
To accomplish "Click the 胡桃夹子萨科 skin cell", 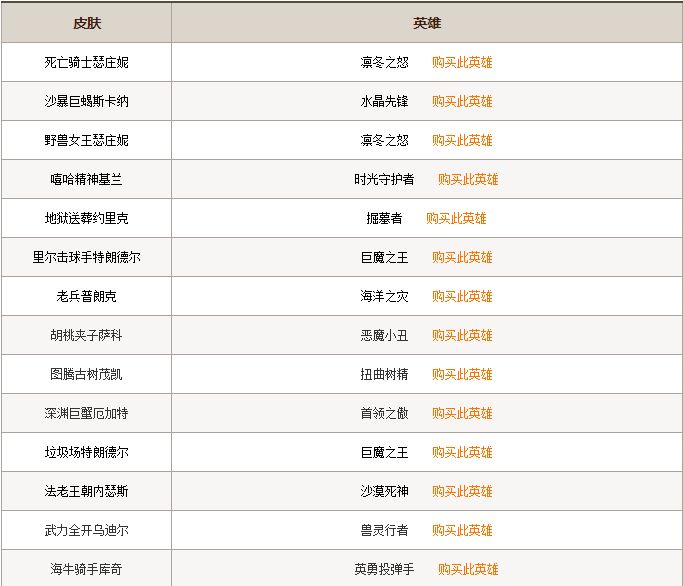I will point(87,335).
